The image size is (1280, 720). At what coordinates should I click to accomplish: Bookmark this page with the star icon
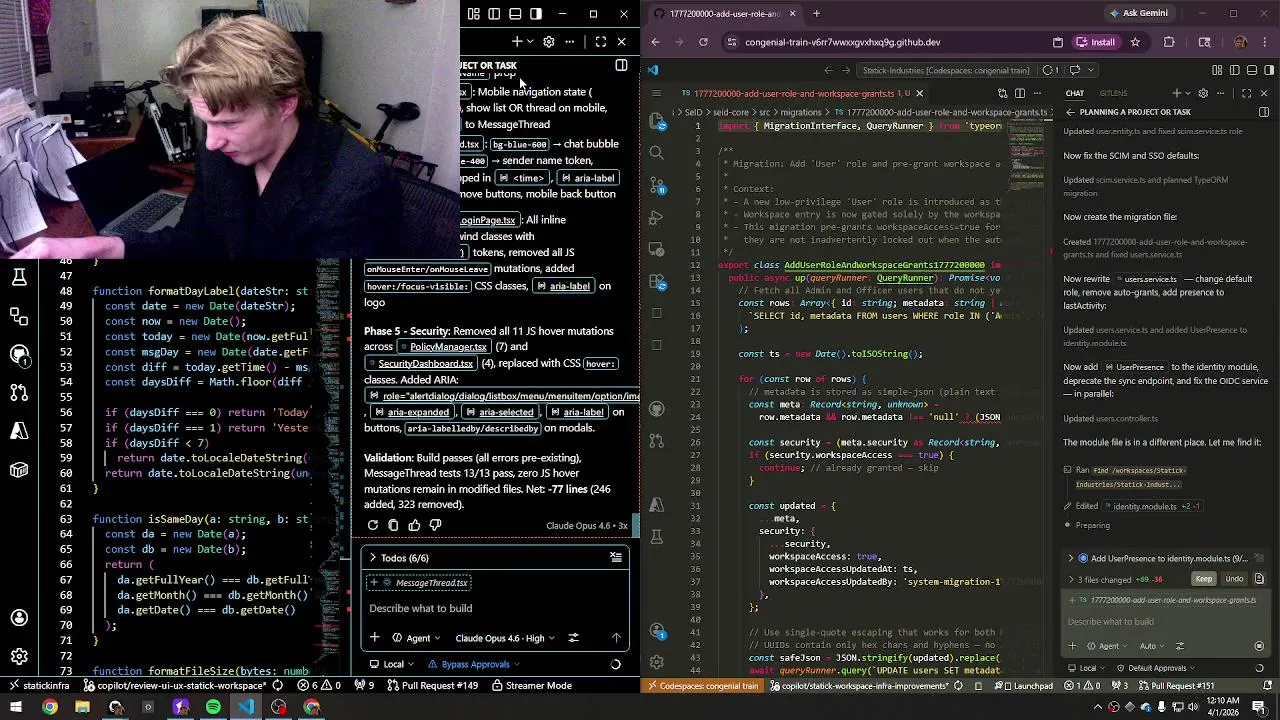pyautogui.click(x=1135, y=42)
